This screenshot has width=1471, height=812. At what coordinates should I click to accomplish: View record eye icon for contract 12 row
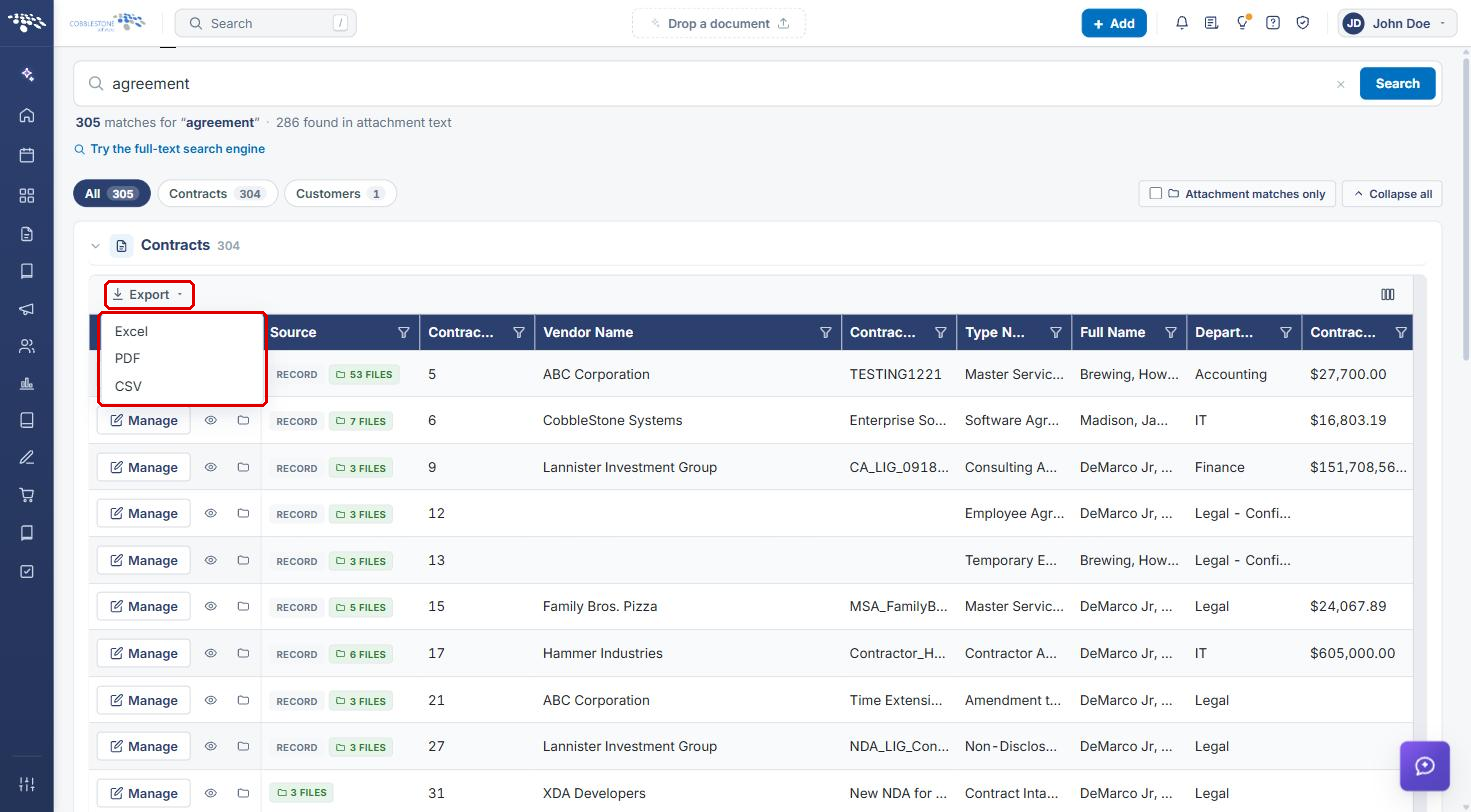click(211, 514)
